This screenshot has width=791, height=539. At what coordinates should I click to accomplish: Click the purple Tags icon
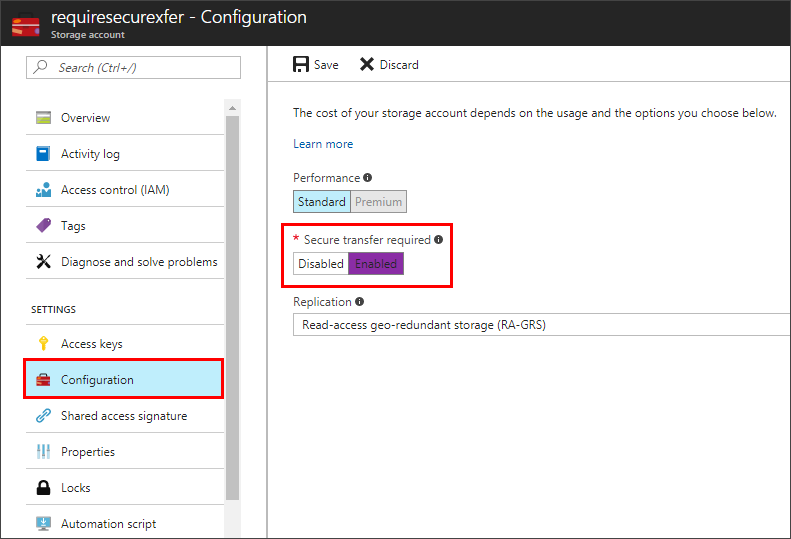pyautogui.click(x=43, y=226)
